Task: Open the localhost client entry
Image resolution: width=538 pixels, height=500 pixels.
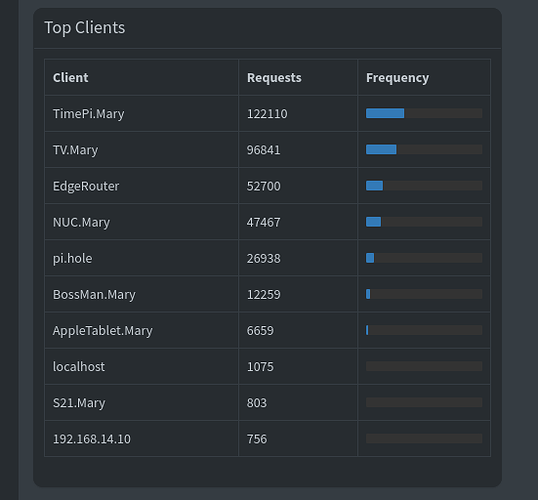Action: [x=79, y=367]
